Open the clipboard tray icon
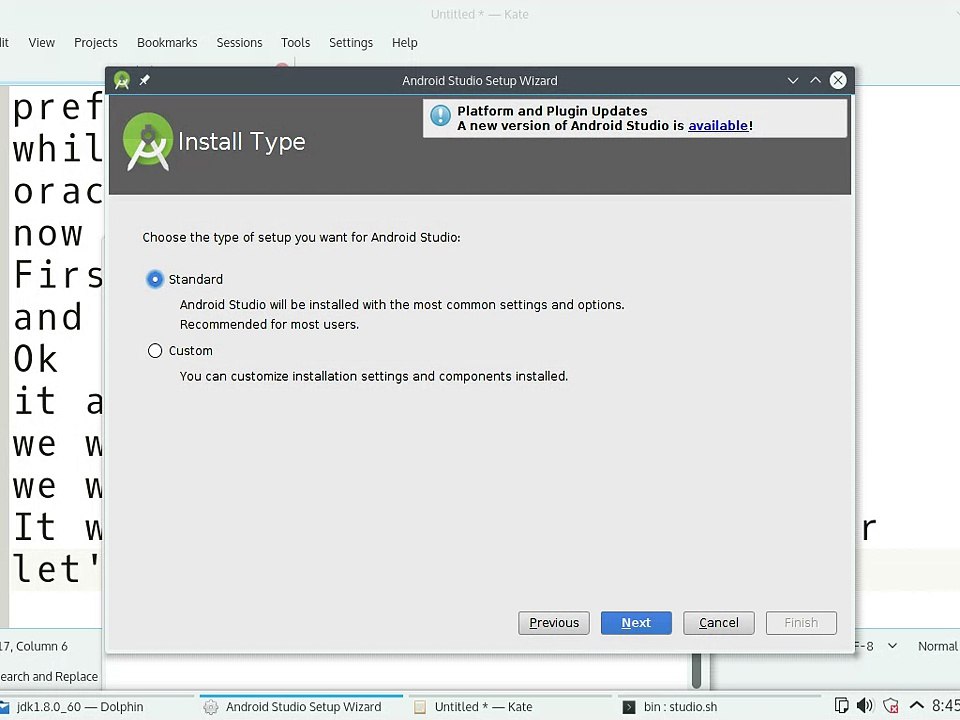960x720 pixels. [841, 706]
